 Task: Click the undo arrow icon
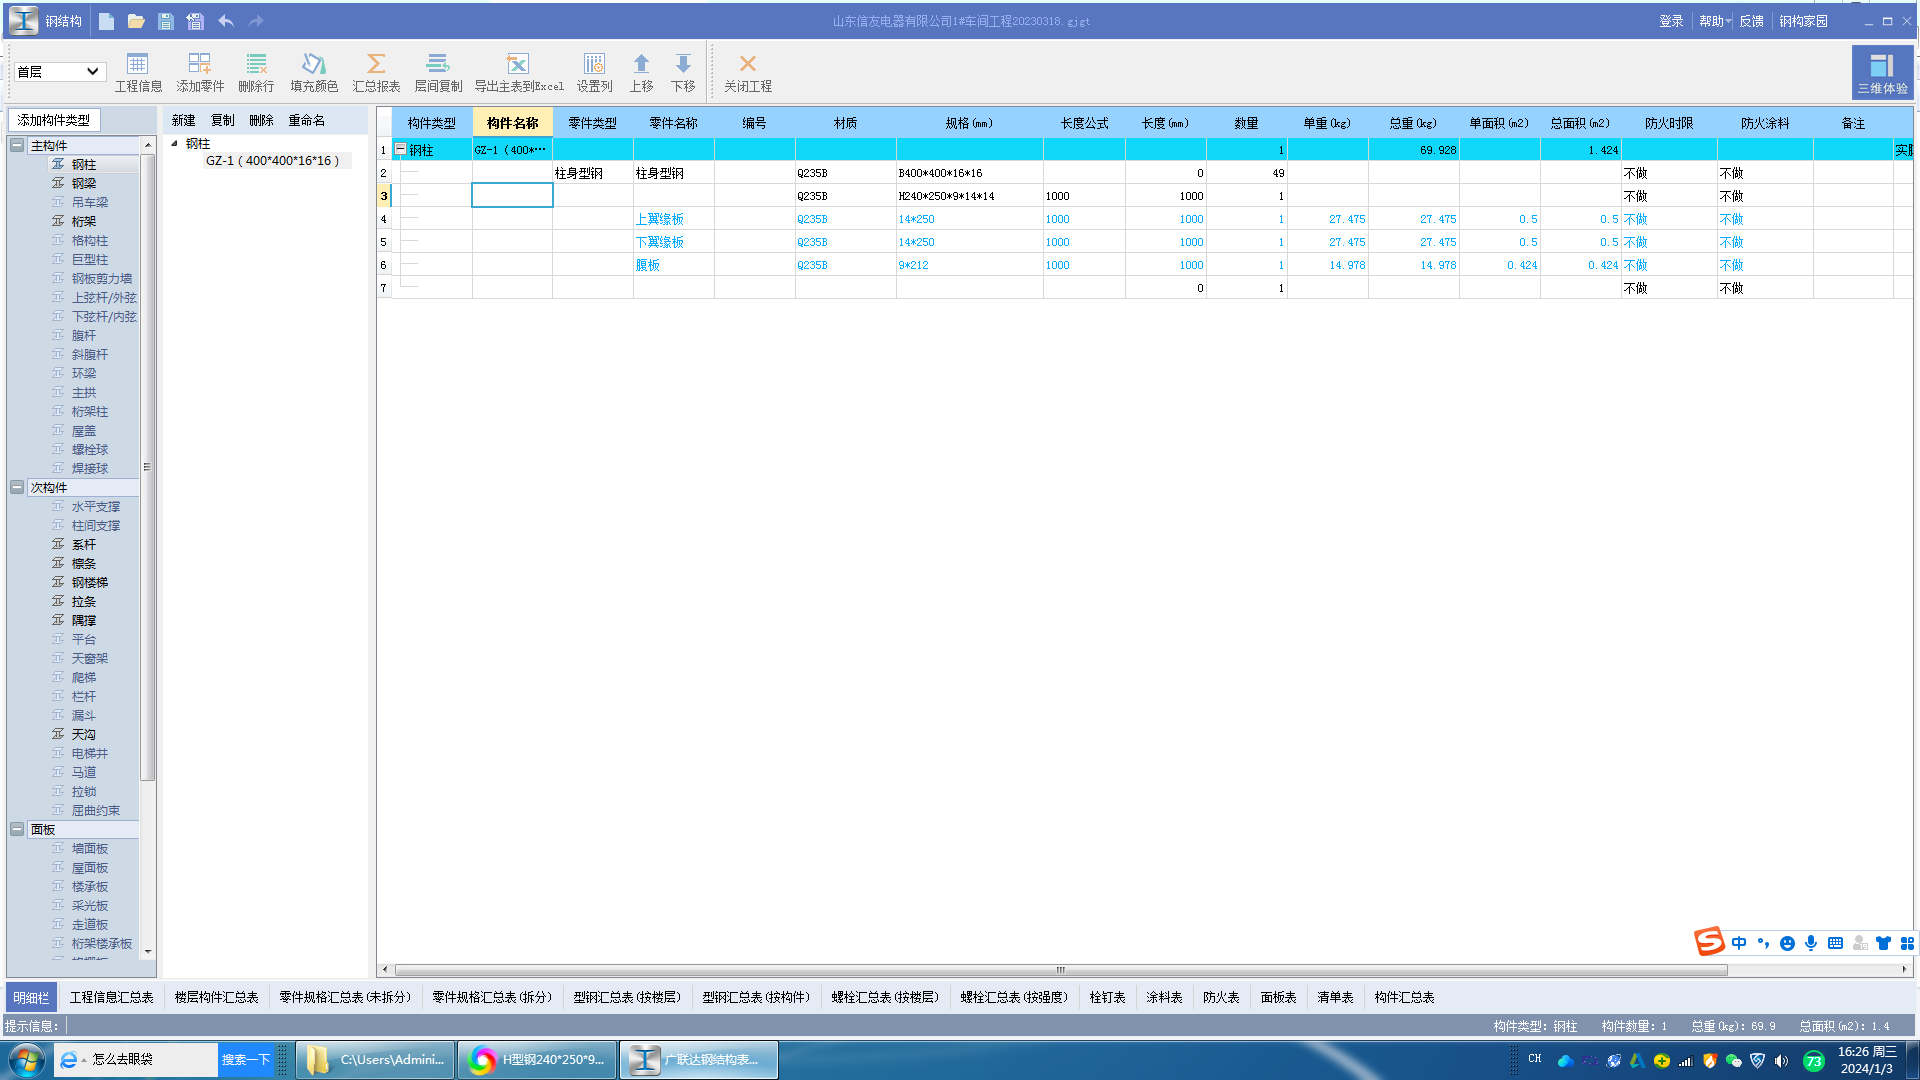(226, 21)
